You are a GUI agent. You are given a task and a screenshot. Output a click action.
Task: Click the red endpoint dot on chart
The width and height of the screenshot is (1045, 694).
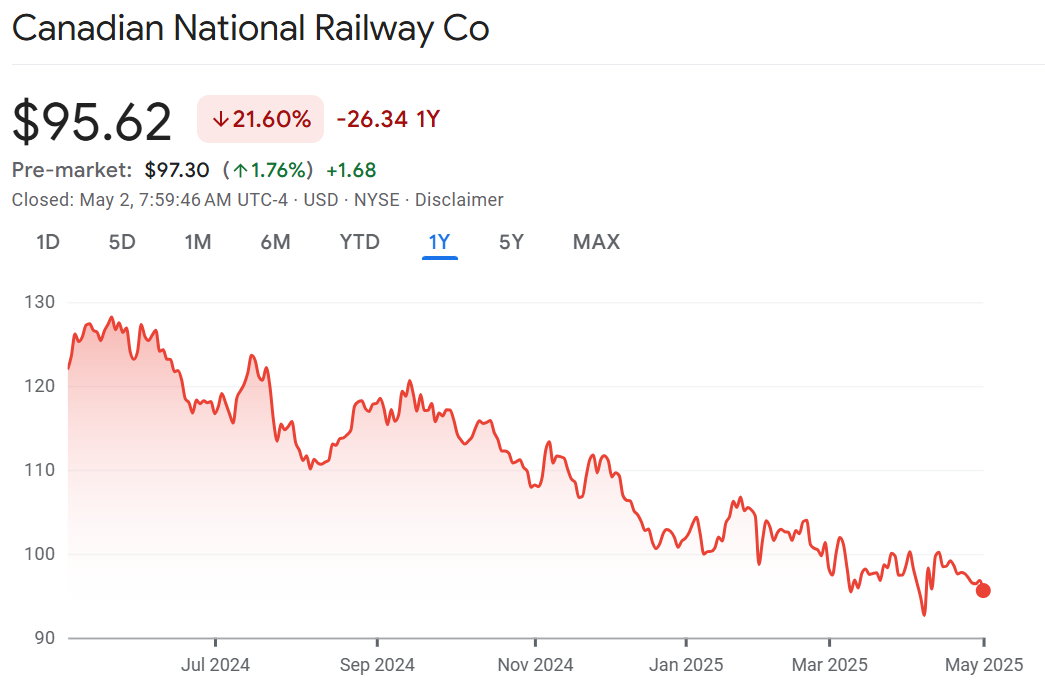[x=983, y=590]
